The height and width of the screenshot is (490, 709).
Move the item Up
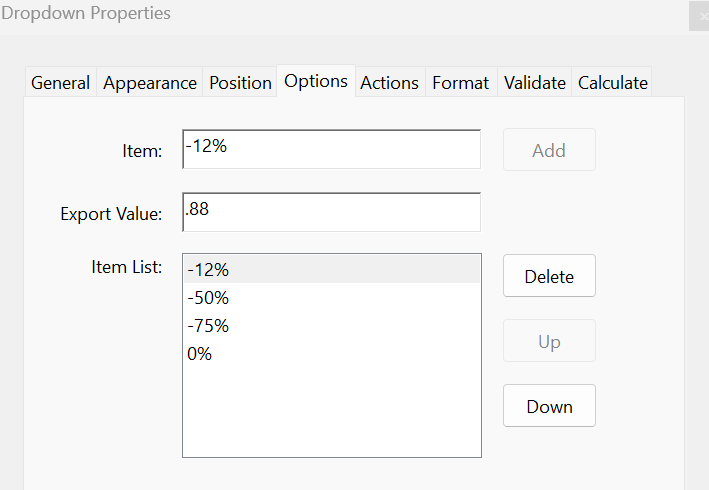coord(549,341)
